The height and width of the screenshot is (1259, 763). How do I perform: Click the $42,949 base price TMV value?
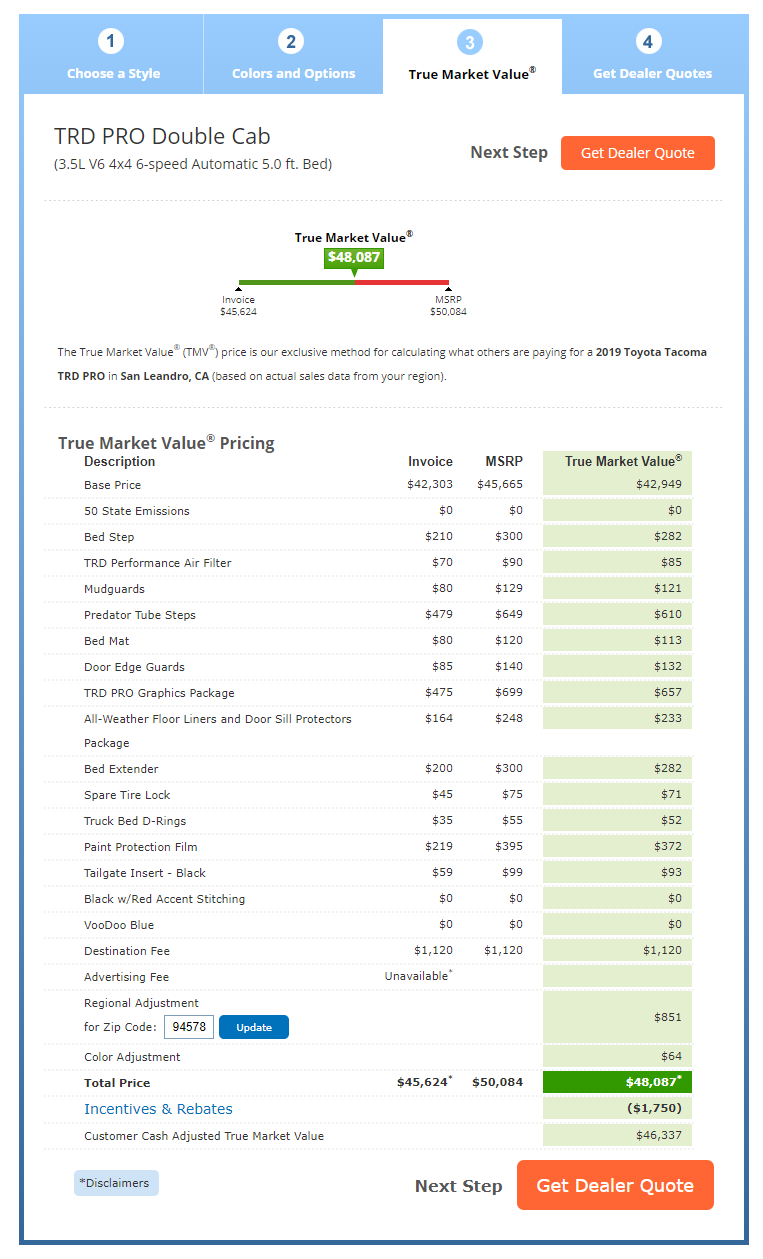pos(659,485)
